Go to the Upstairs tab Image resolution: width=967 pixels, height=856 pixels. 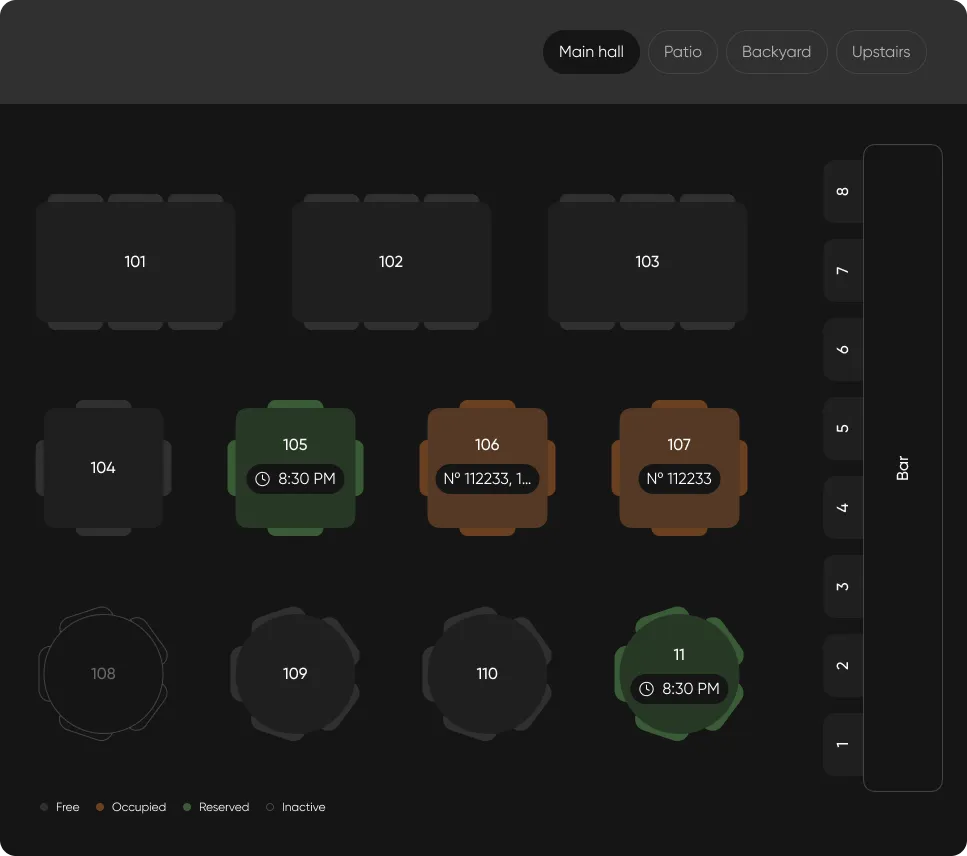[x=881, y=52]
